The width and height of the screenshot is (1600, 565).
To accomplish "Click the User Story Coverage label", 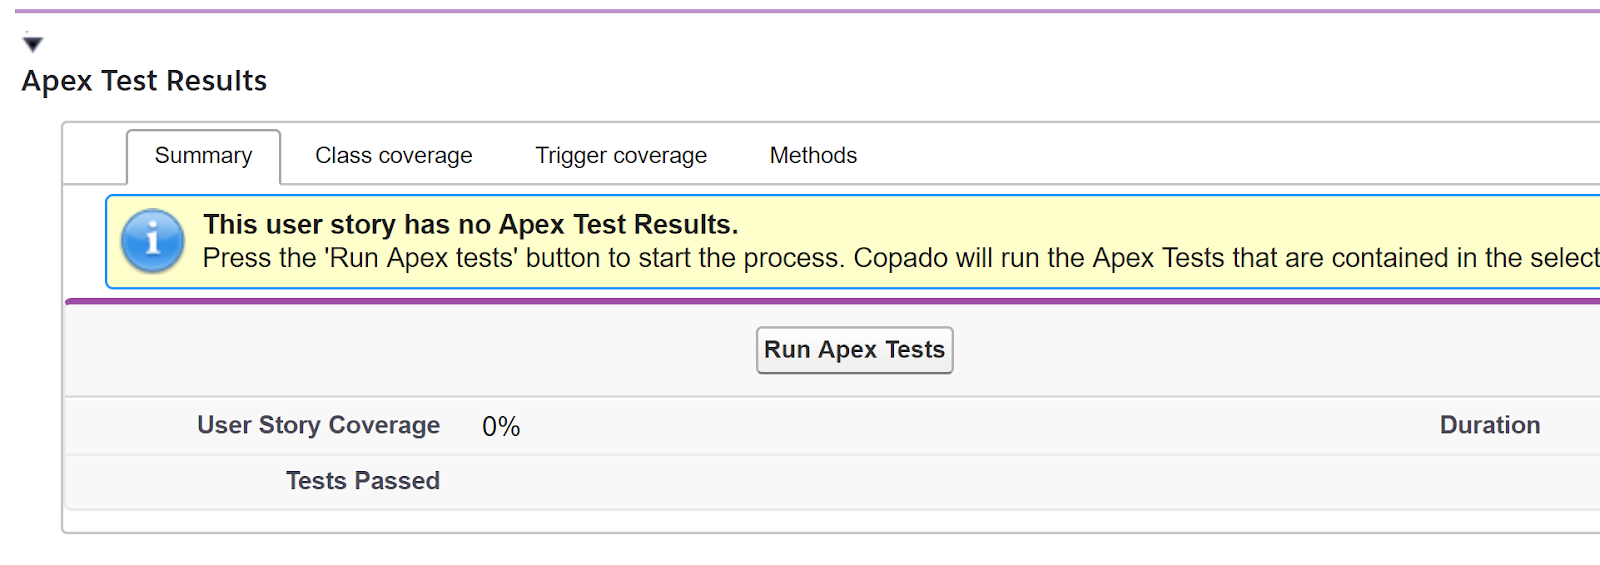I will [x=318, y=425].
